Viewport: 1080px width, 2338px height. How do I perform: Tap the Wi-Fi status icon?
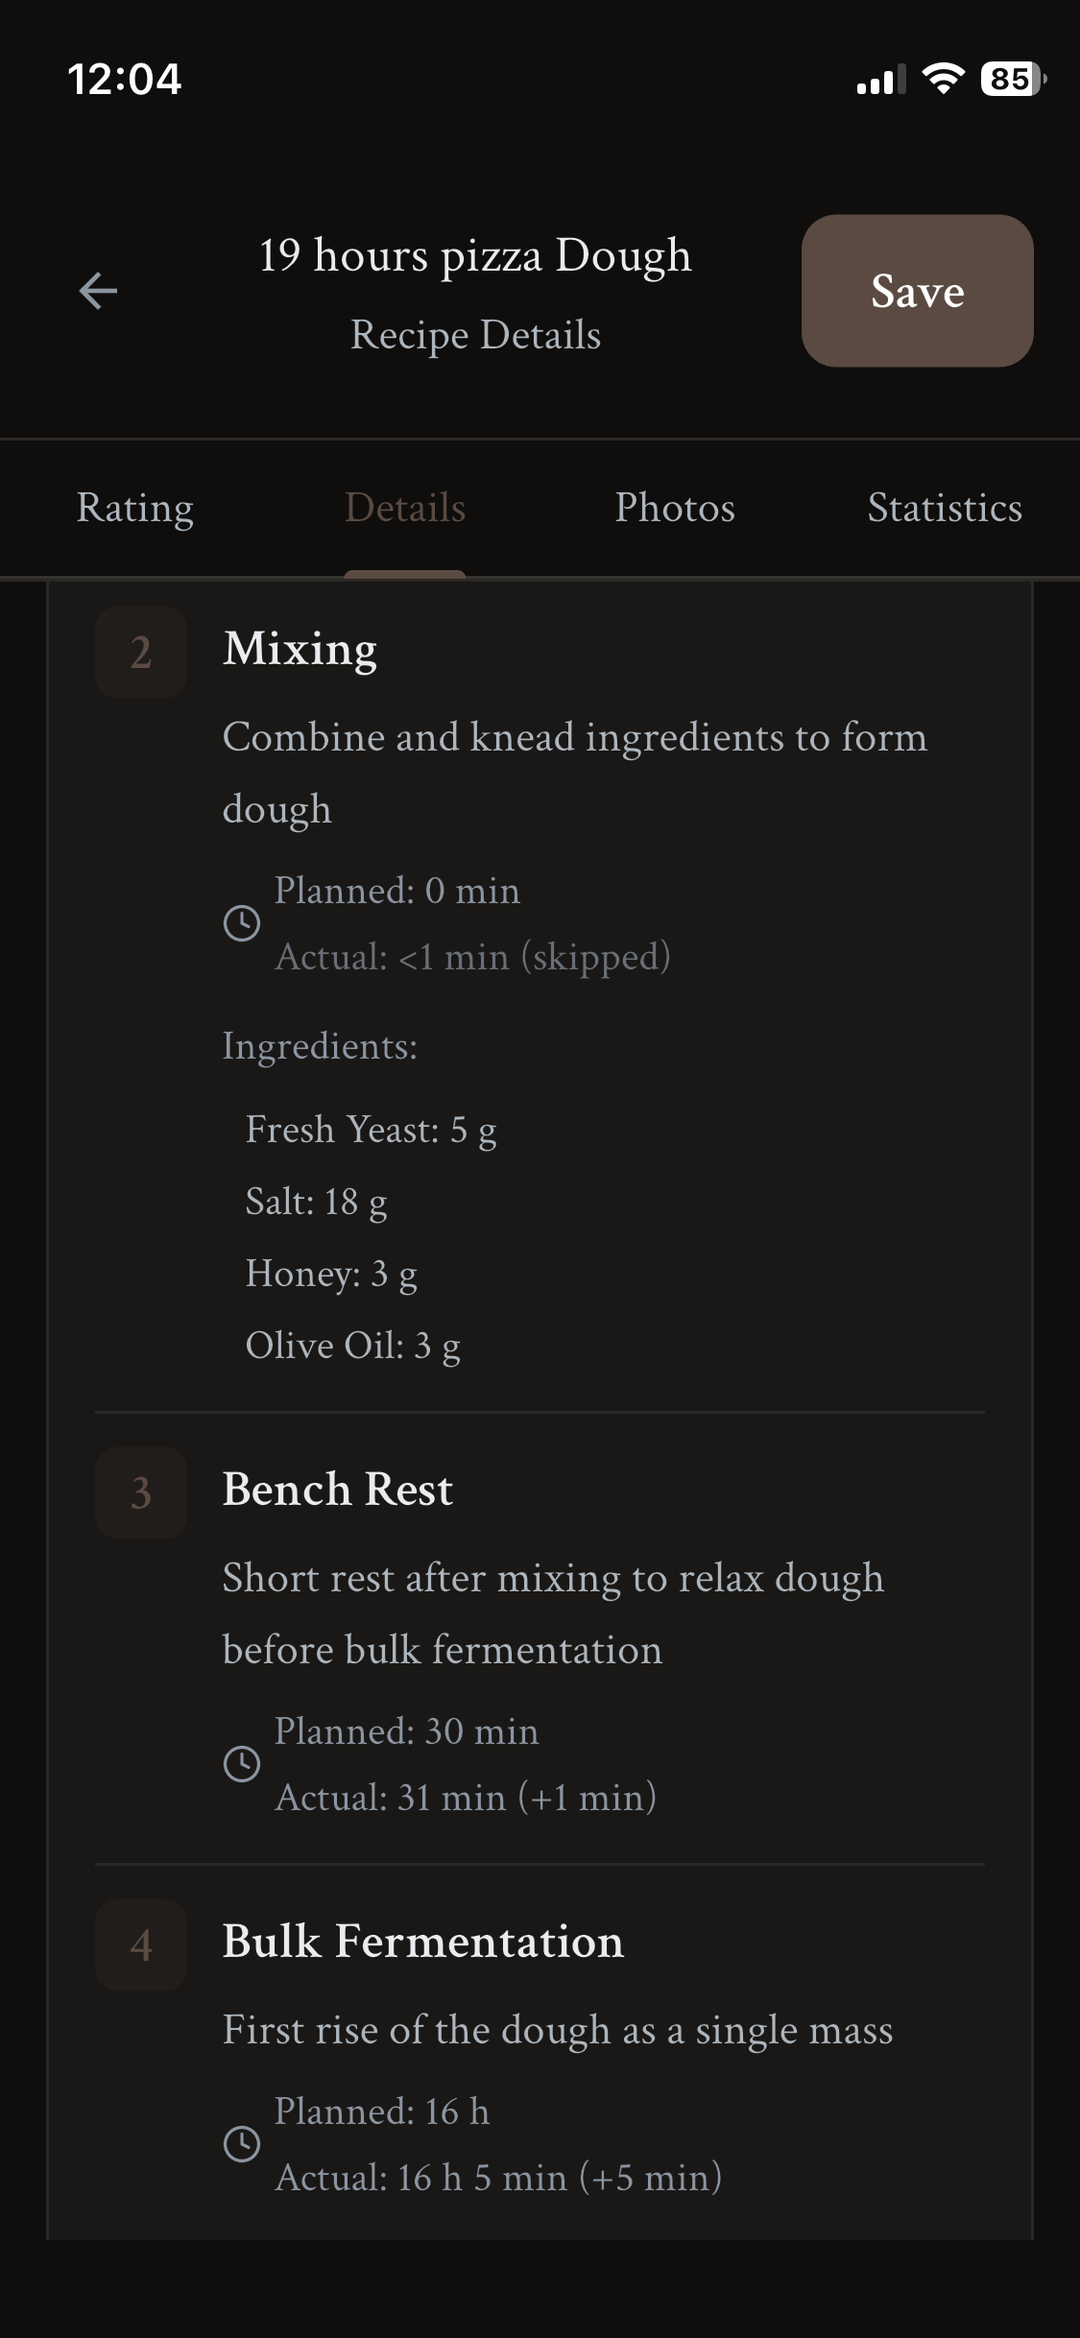pyautogui.click(x=942, y=78)
